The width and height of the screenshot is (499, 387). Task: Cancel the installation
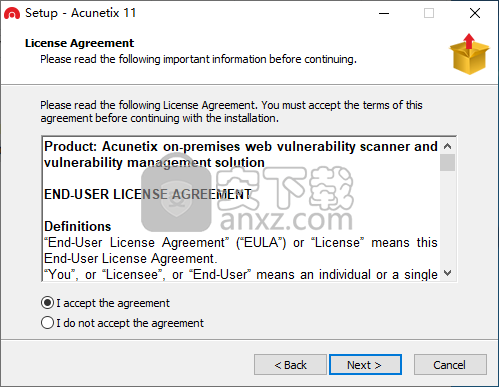pyautogui.click(x=450, y=365)
